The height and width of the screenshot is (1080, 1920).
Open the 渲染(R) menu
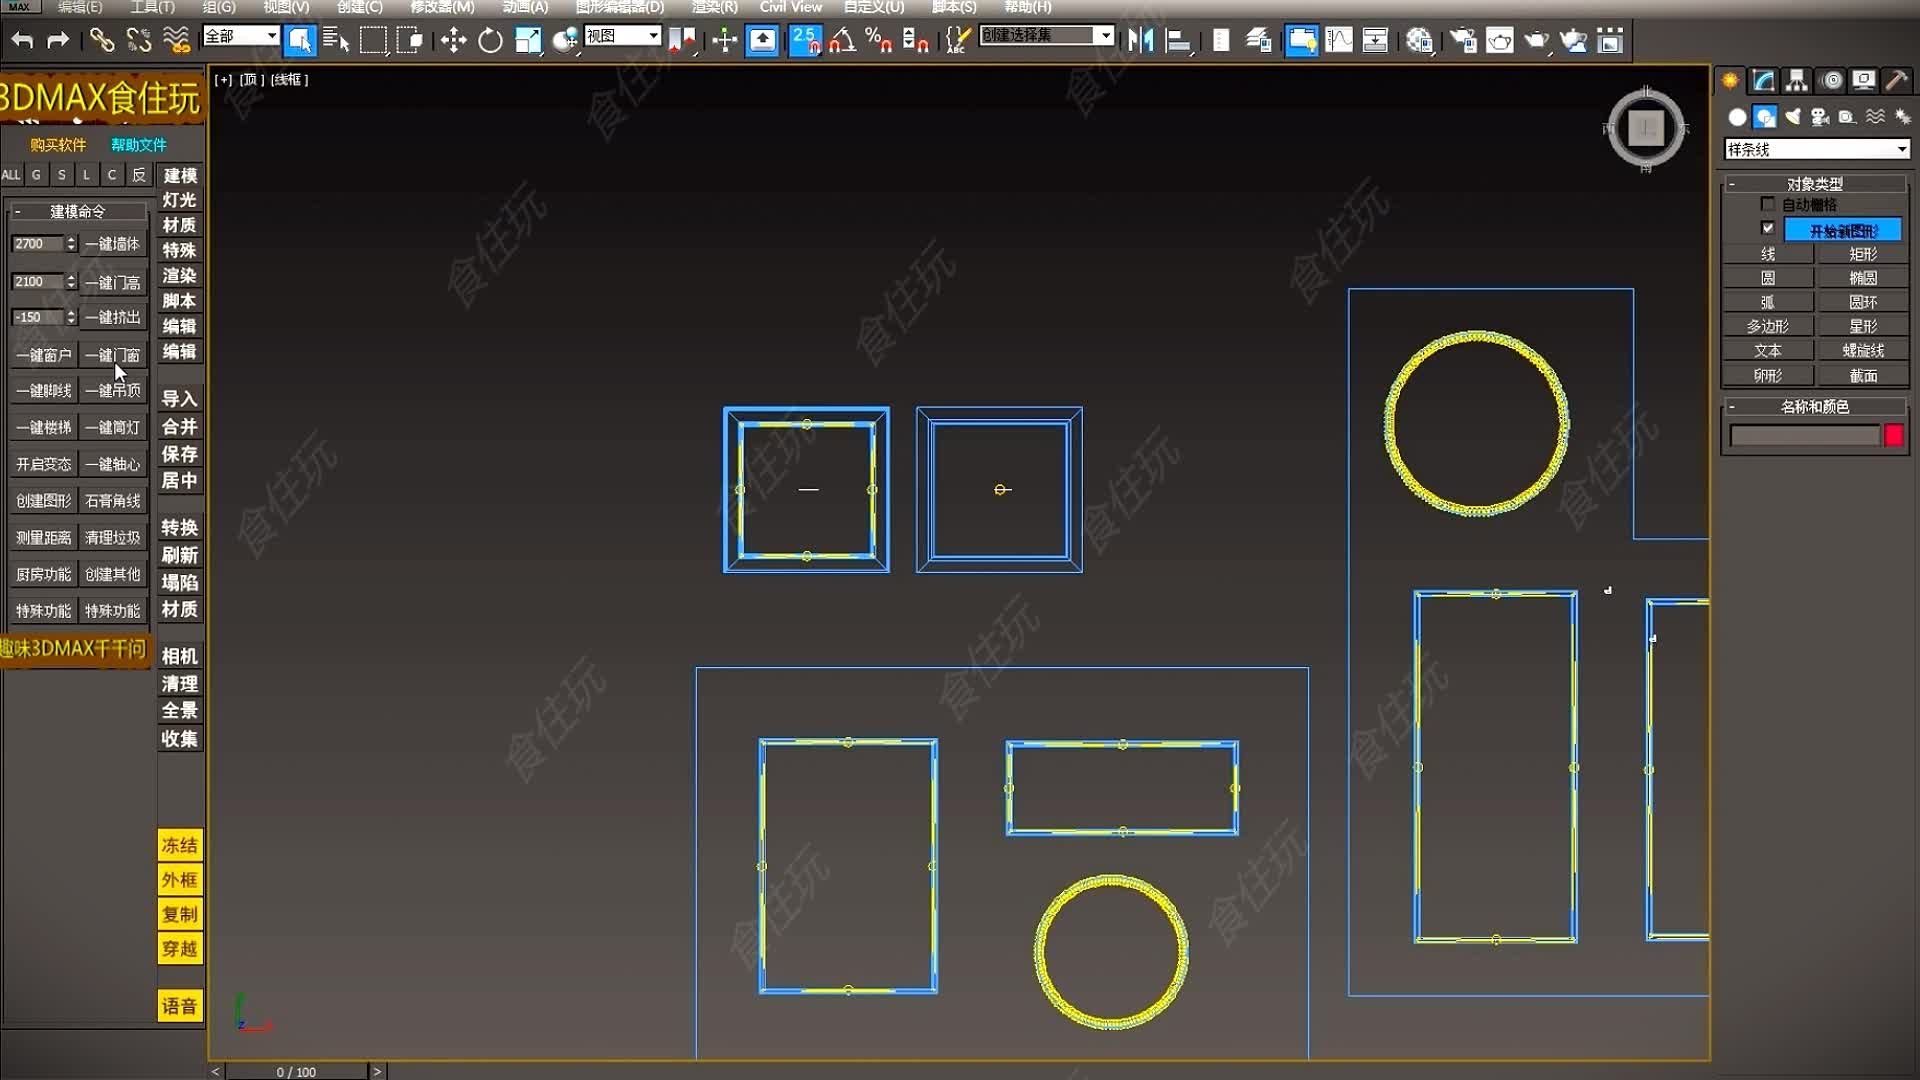tap(711, 7)
